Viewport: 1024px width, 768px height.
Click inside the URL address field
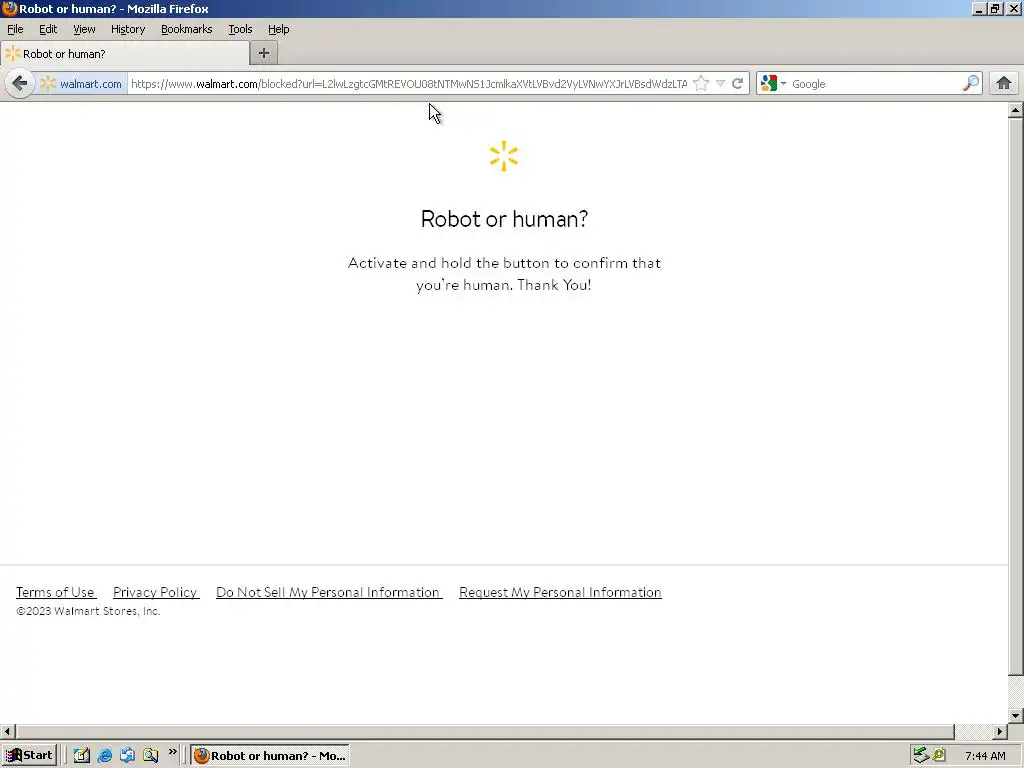409,84
